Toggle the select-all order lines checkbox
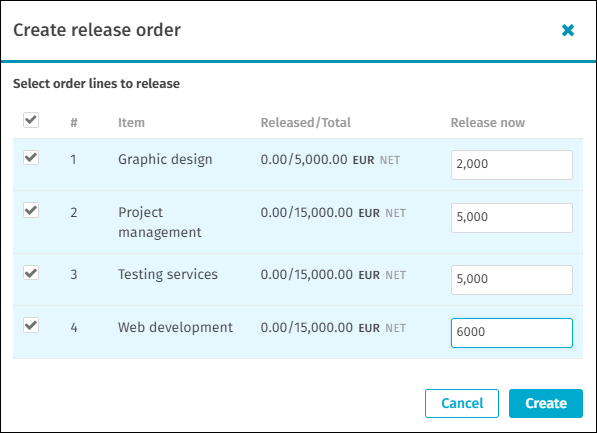The height and width of the screenshot is (433, 597). tap(31, 120)
